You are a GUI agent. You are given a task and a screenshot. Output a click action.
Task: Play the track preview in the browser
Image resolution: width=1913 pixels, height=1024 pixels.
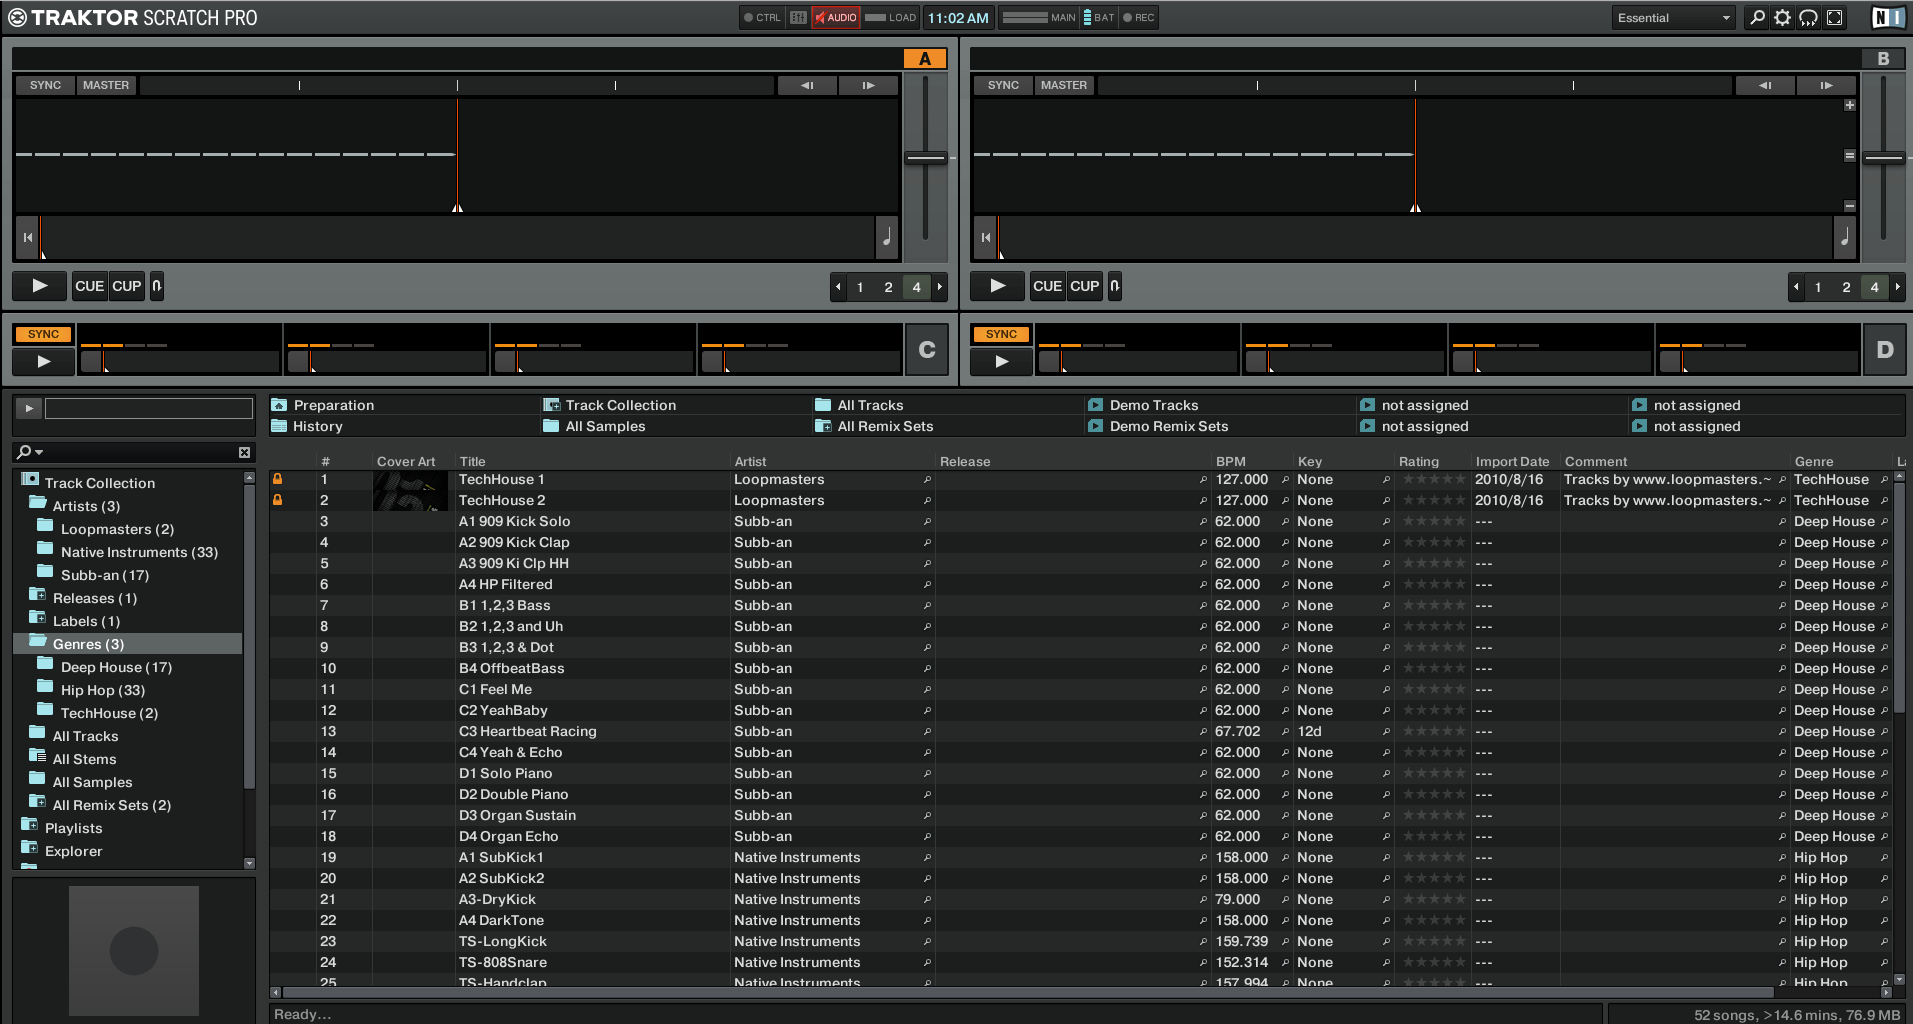(x=29, y=408)
